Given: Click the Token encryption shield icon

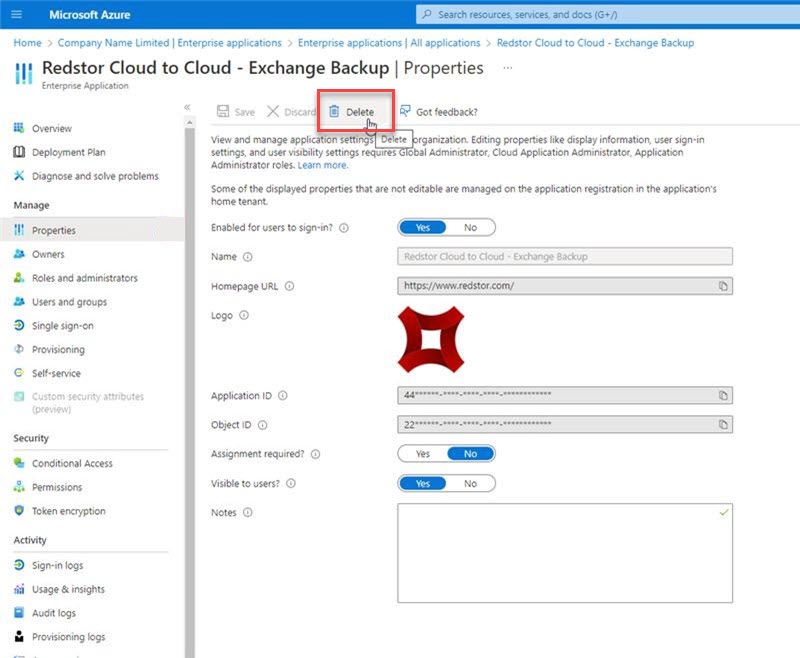Looking at the screenshot, I should [x=19, y=510].
